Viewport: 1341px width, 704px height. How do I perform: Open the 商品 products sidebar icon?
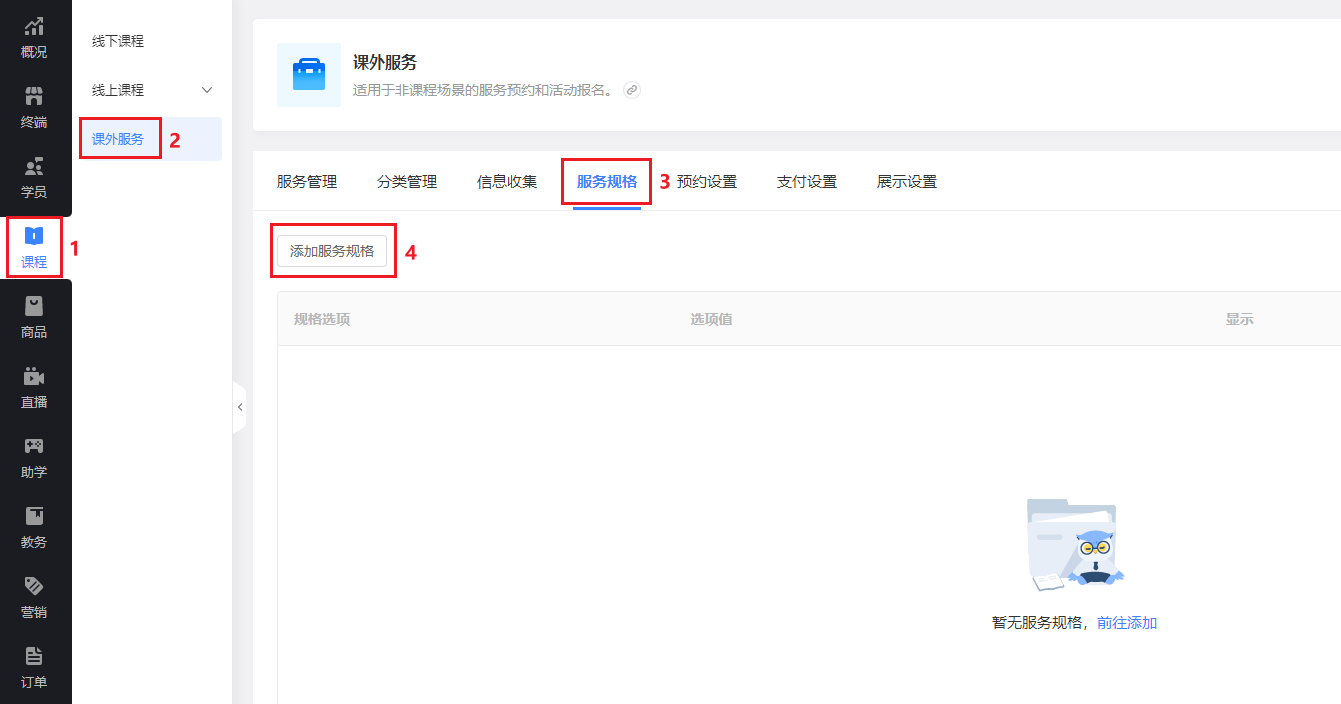tap(34, 318)
